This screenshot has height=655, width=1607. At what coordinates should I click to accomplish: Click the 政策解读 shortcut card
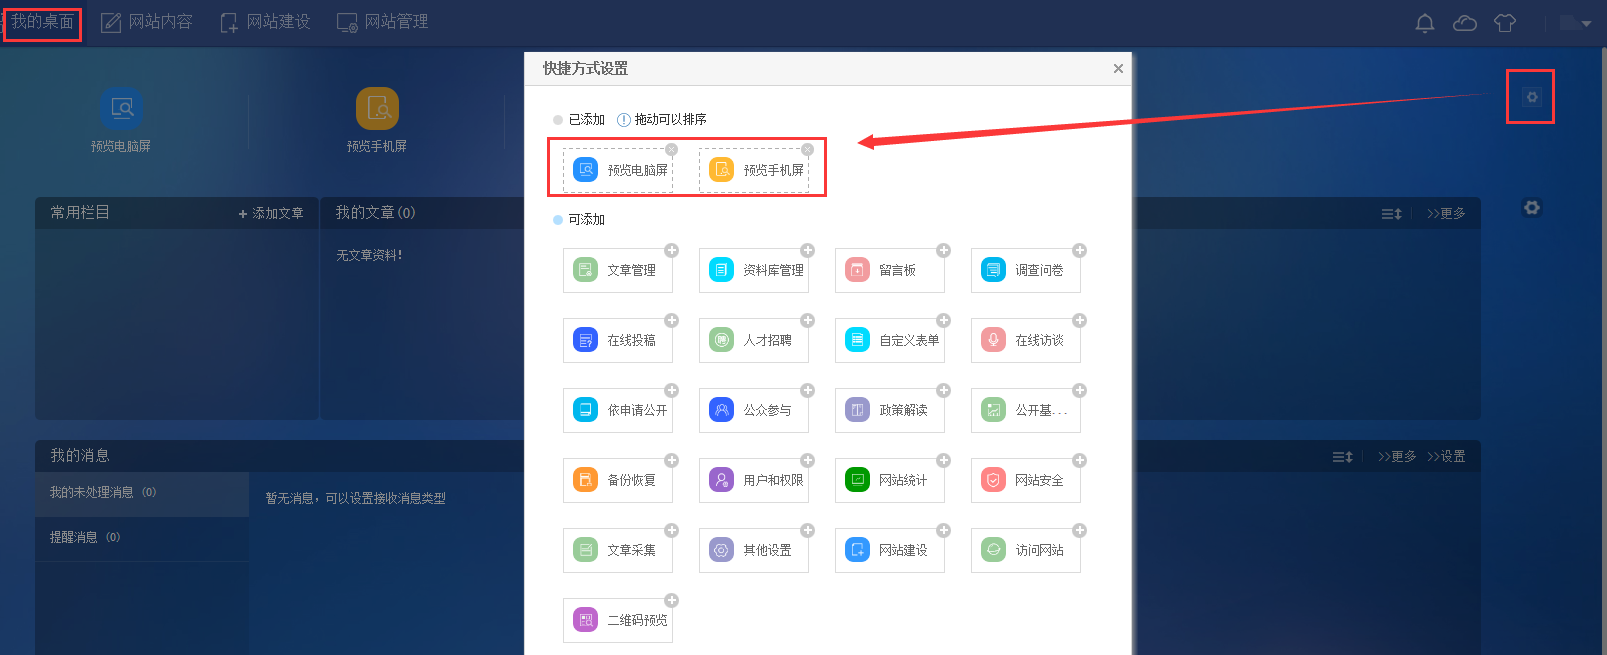890,410
